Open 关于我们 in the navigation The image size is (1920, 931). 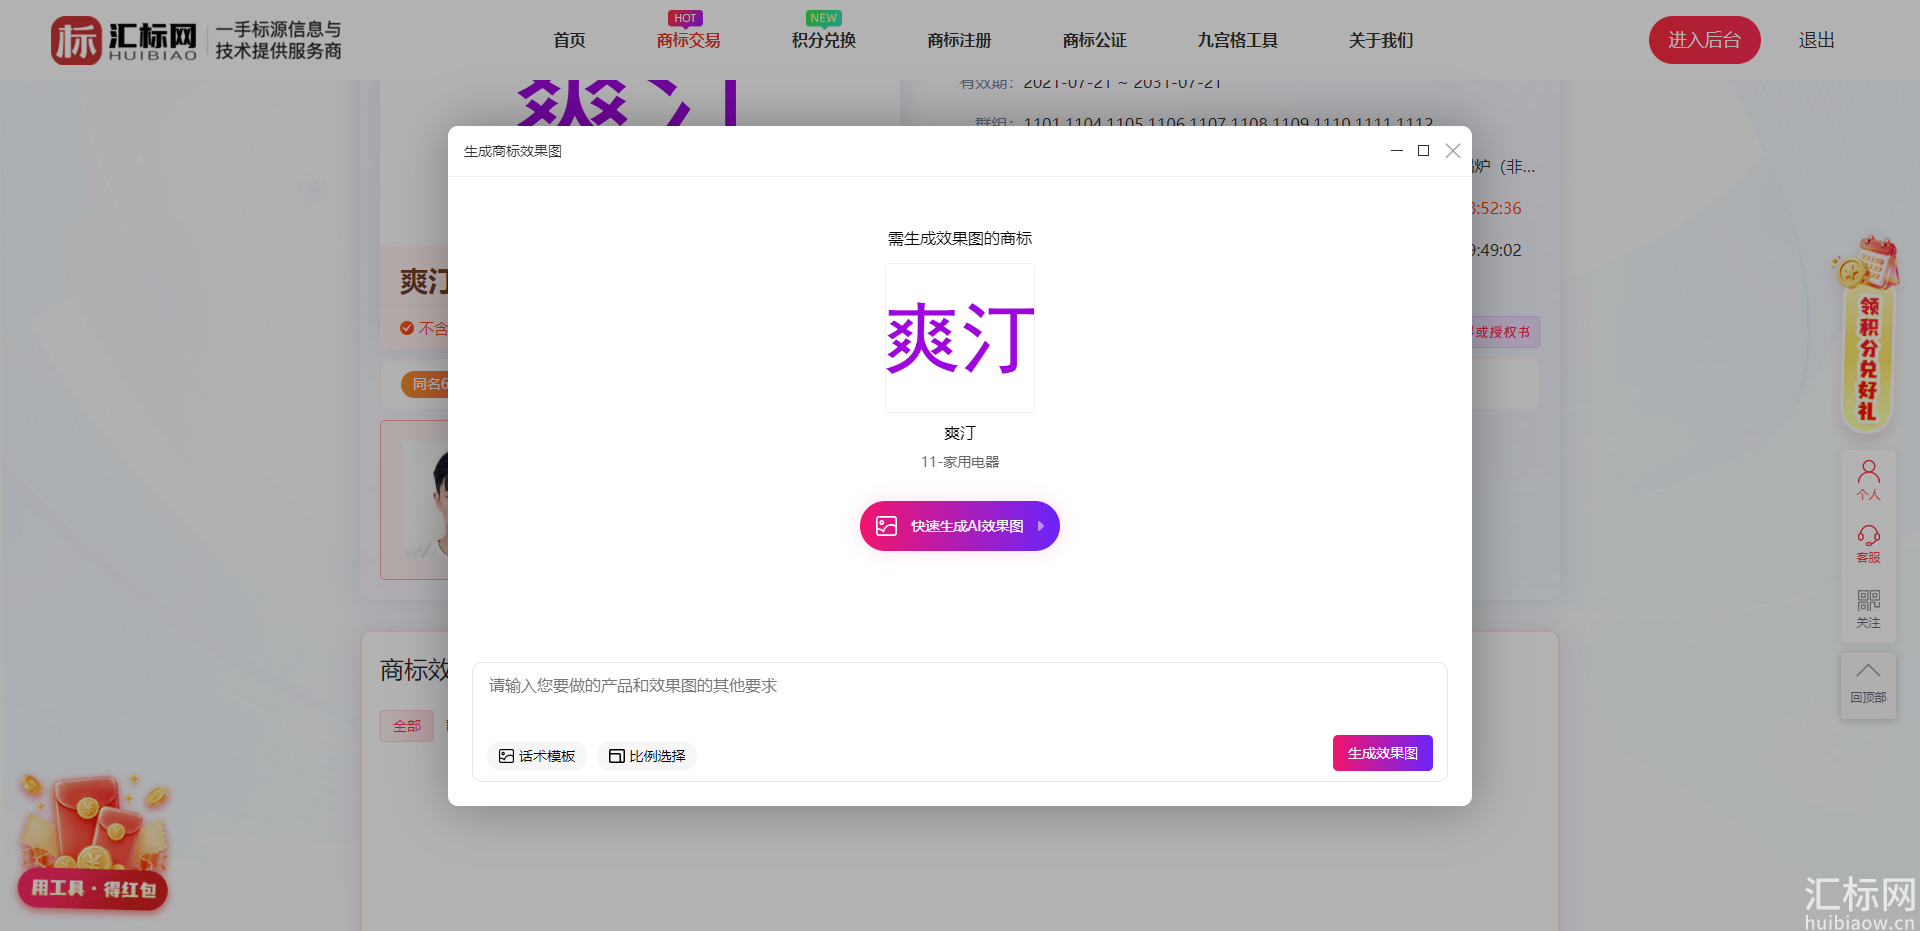click(x=1381, y=40)
